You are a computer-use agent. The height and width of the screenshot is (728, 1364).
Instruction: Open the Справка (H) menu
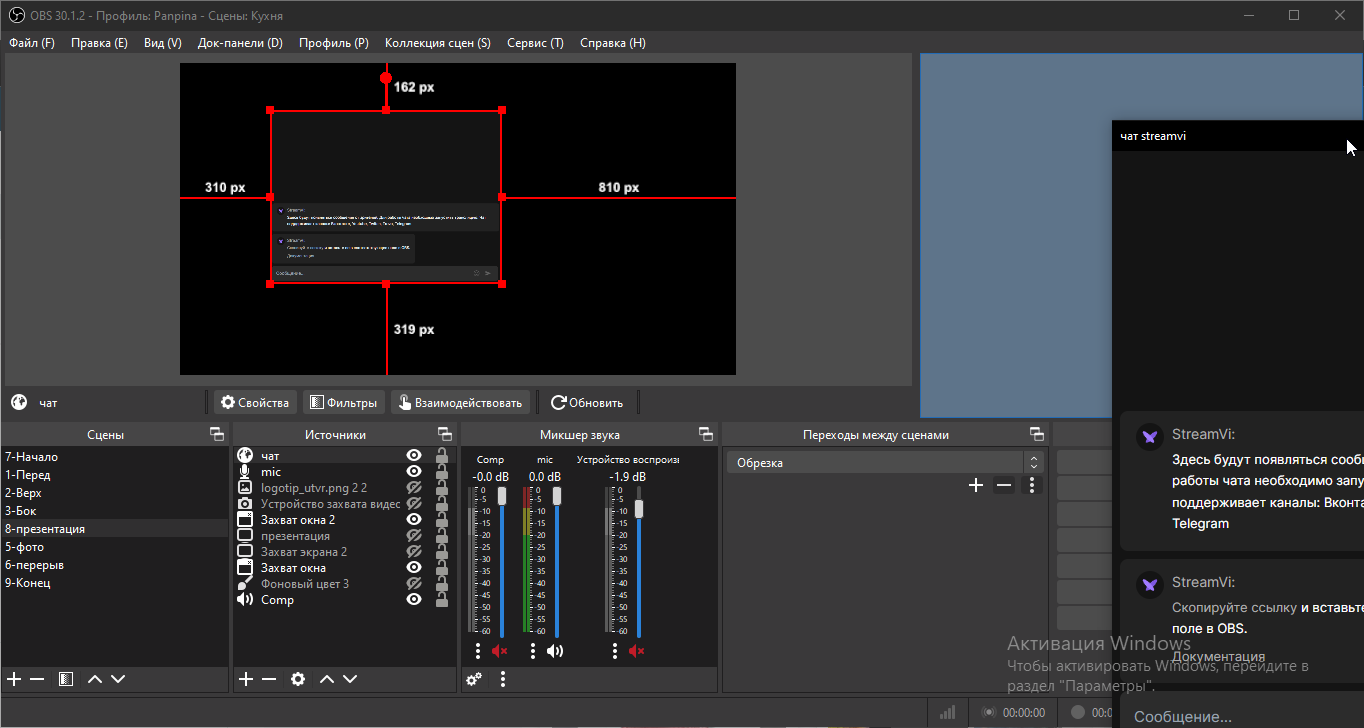613,43
